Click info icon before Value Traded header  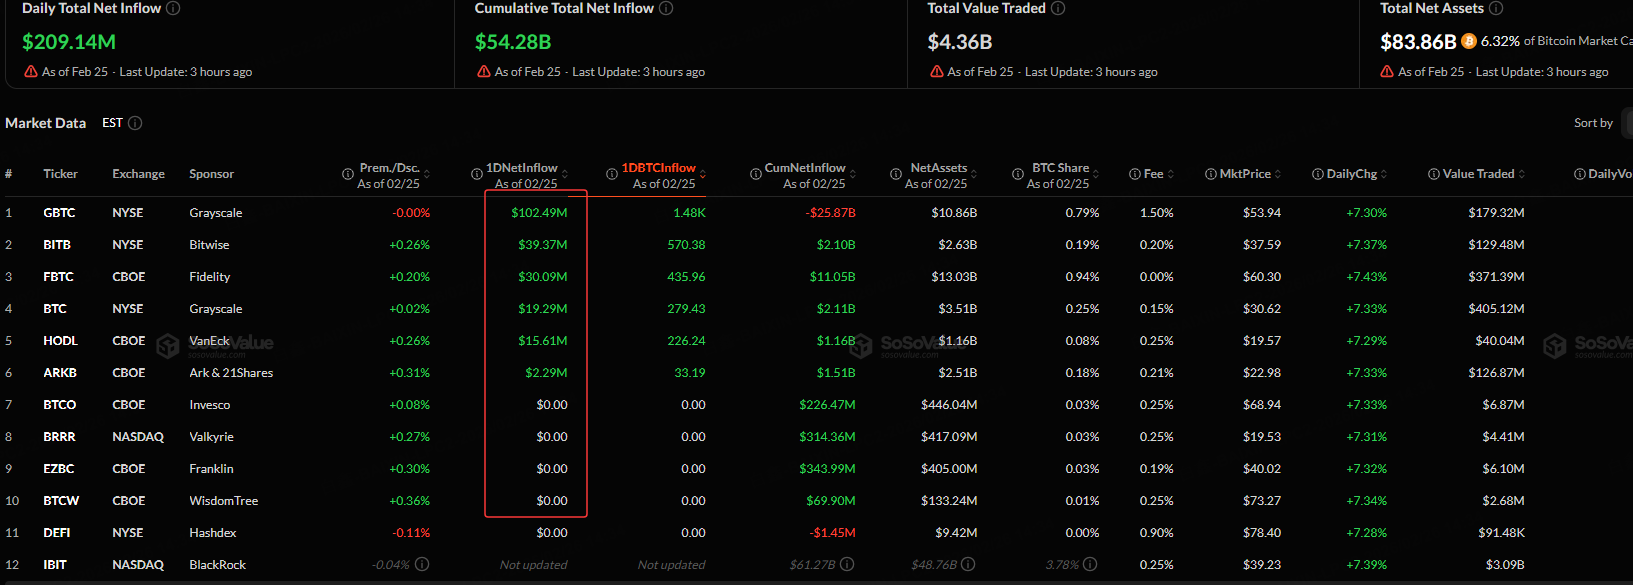click(1434, 174)
